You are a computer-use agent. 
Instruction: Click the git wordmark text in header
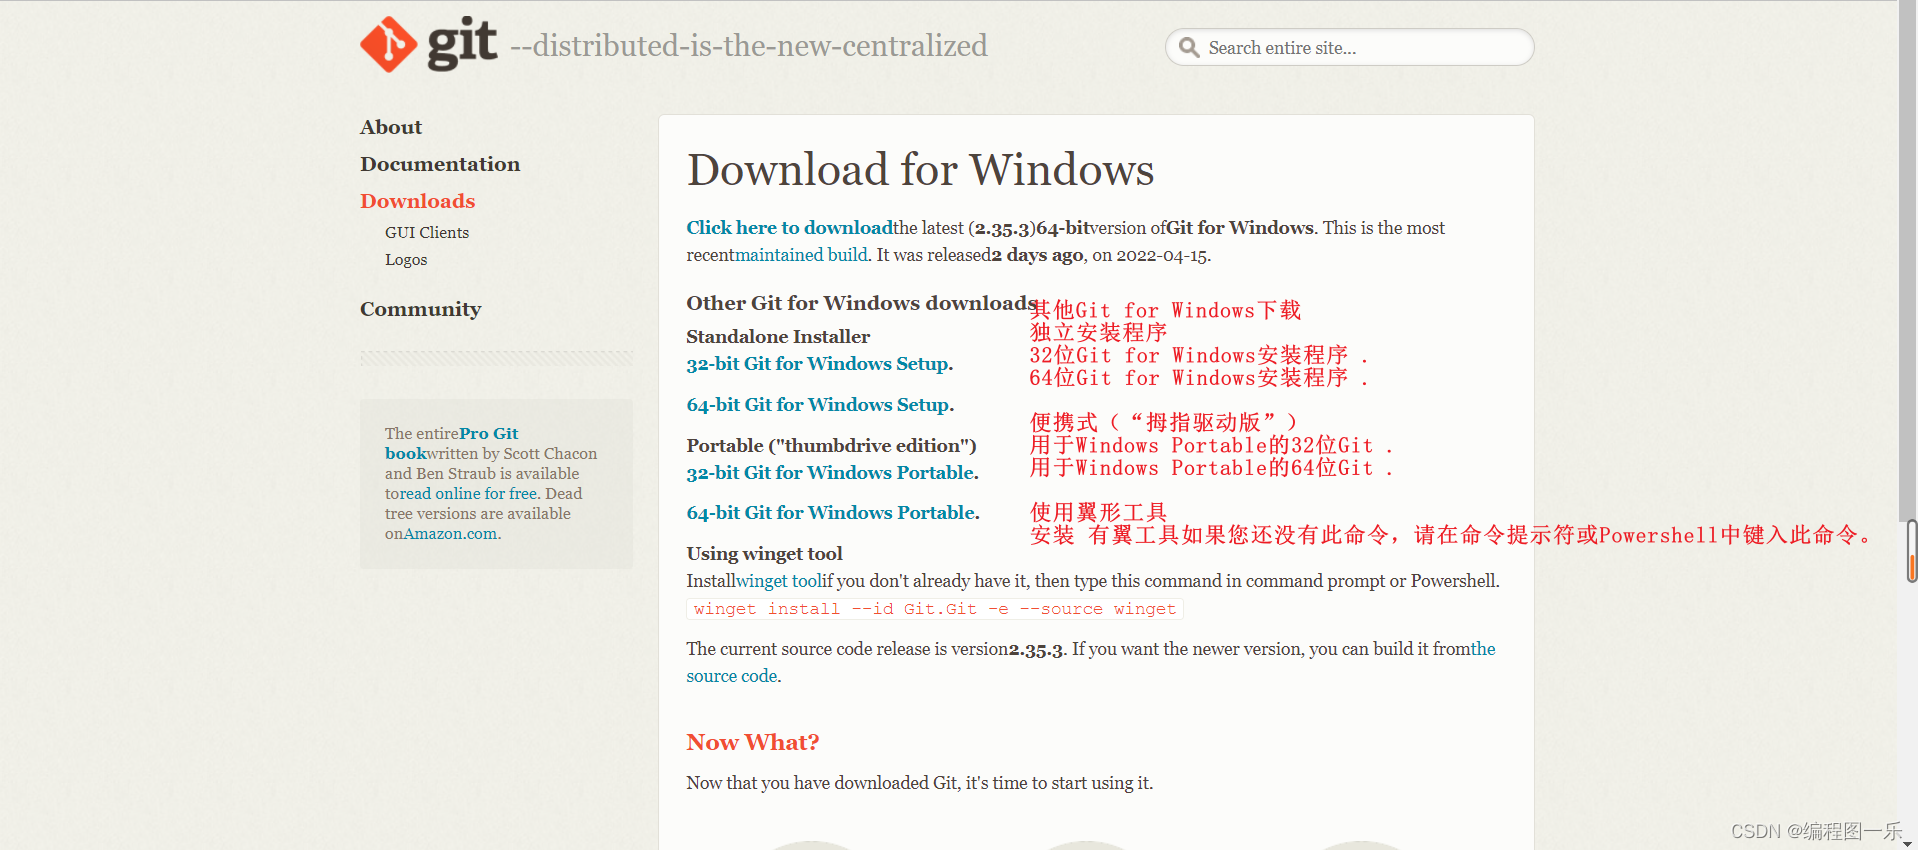462,42
